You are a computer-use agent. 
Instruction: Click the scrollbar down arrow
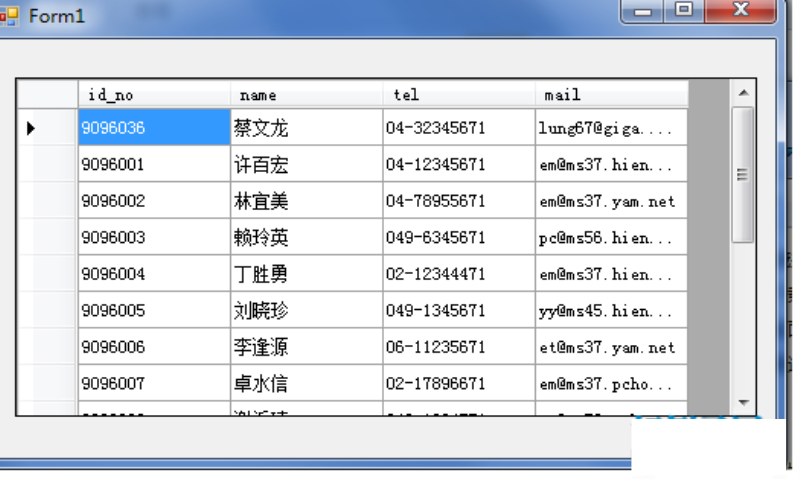pyautogui.click(x=743, y=401)
